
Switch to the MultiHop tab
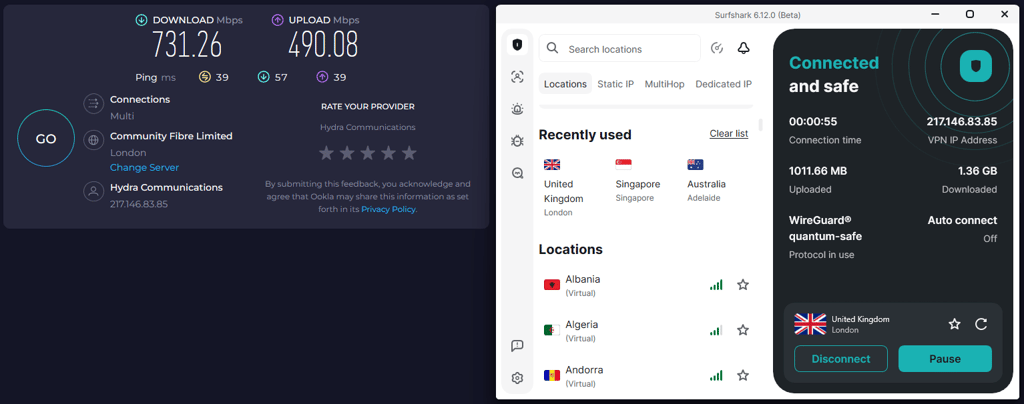[665, 84]
